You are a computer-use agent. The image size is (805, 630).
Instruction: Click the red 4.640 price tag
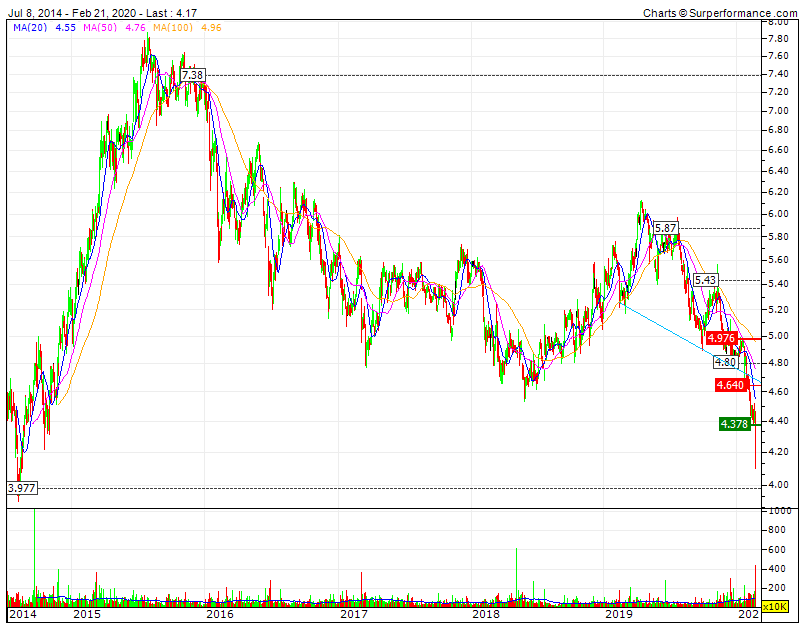click(731, 385)
